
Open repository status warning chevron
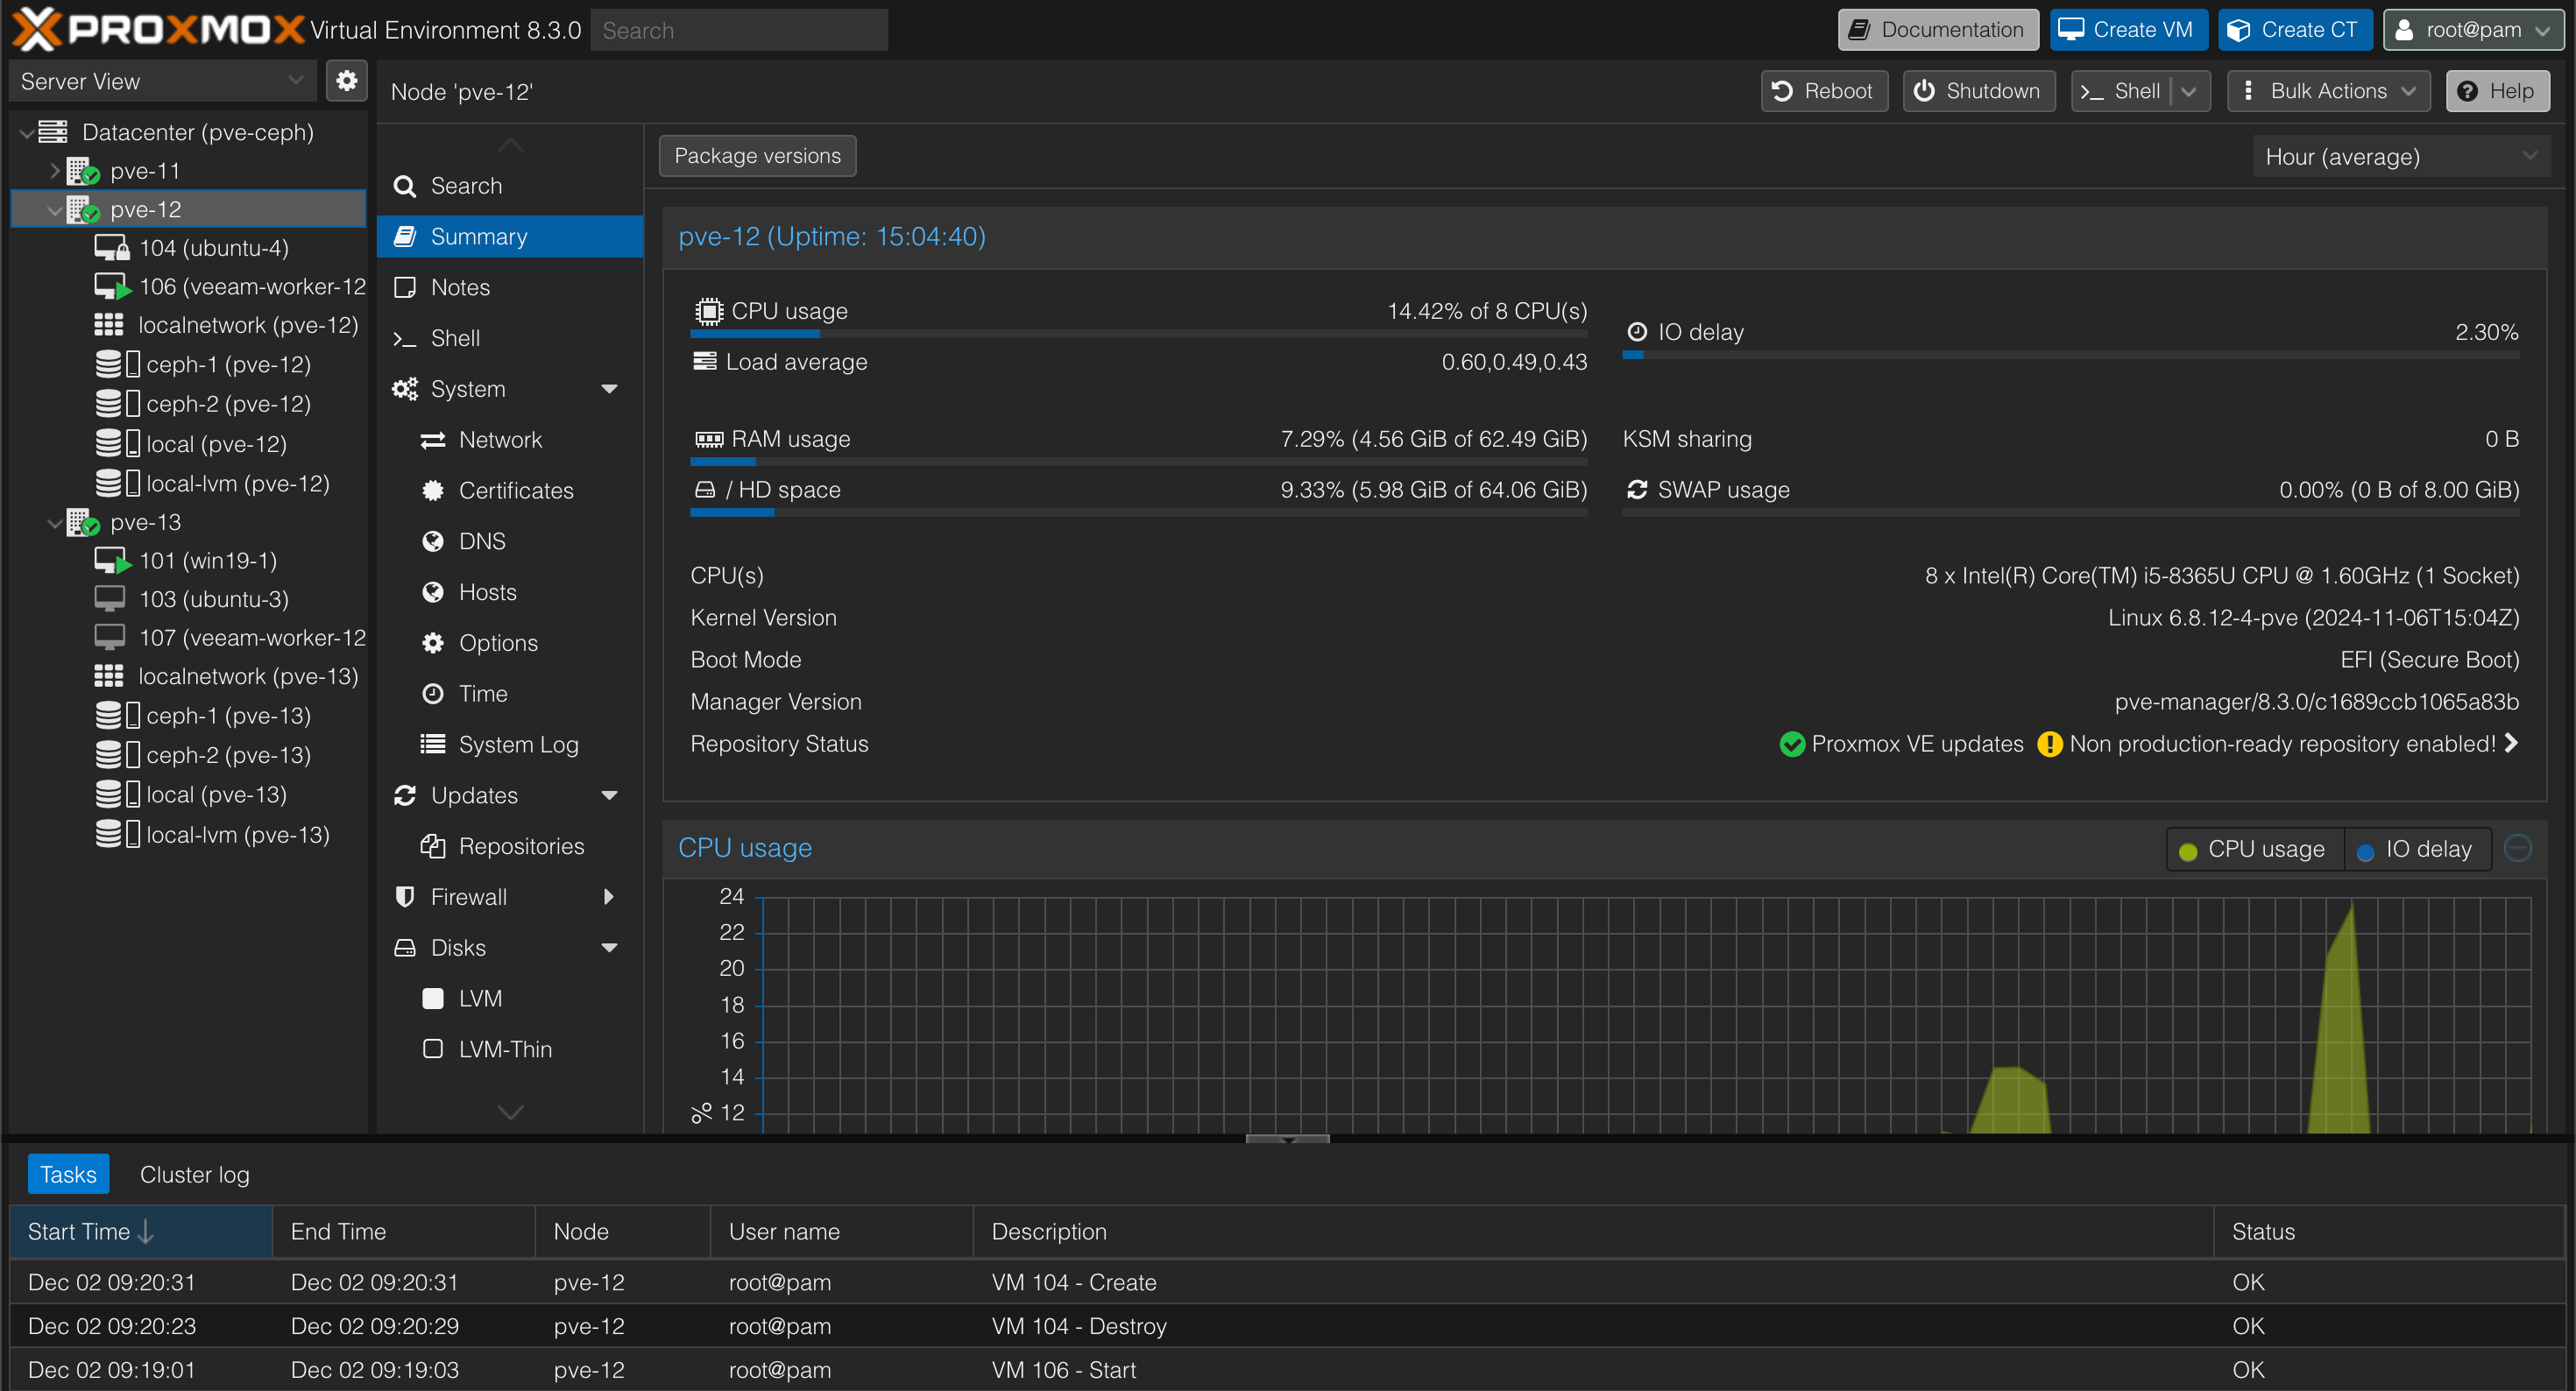pyautogui.click(x=2511, y=743)
